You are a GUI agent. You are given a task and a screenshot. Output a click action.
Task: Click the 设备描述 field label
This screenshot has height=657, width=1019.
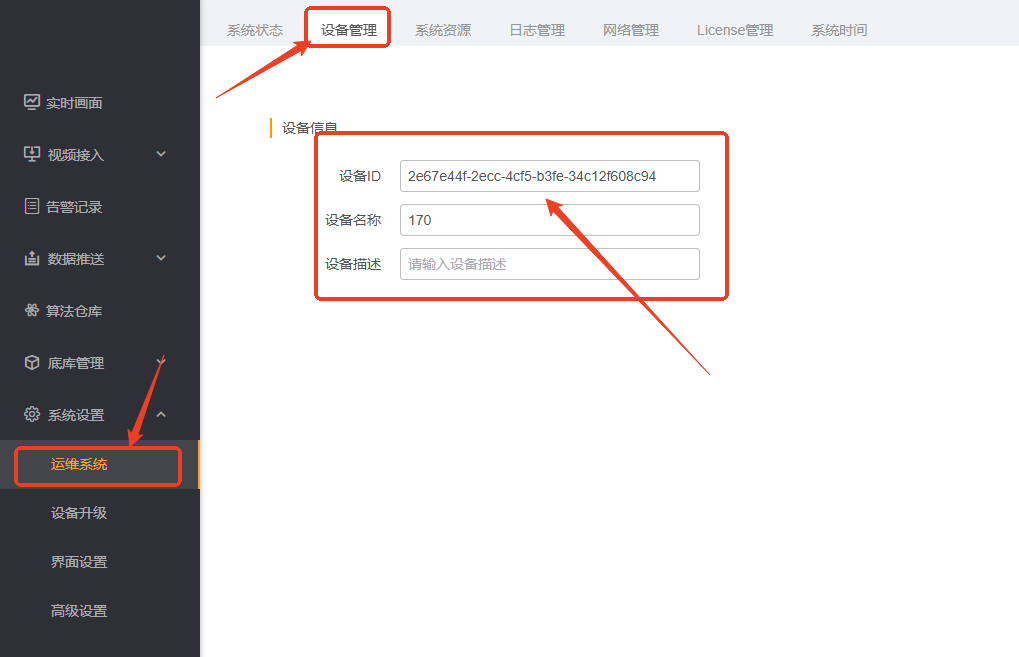coord(353,264)
